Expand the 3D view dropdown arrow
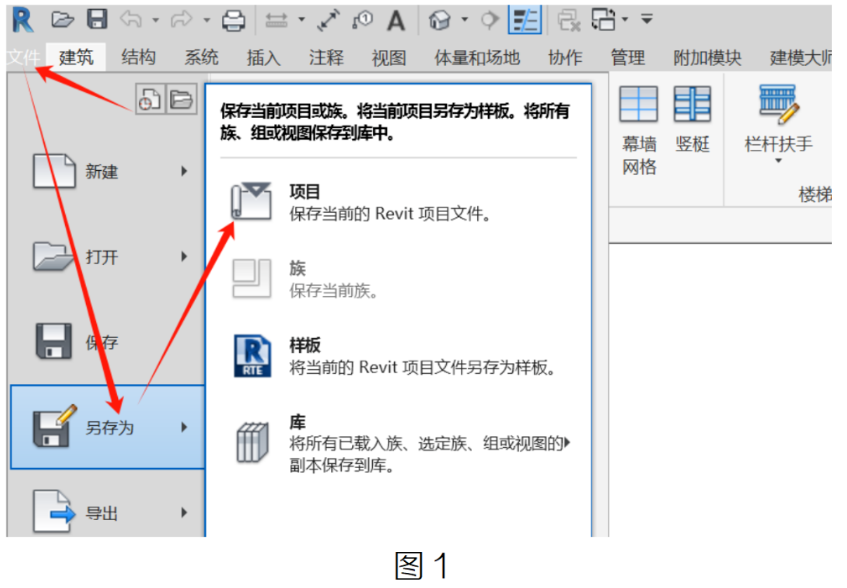Image resolution: width=847 pixels, height=588 pixels. 465,20
